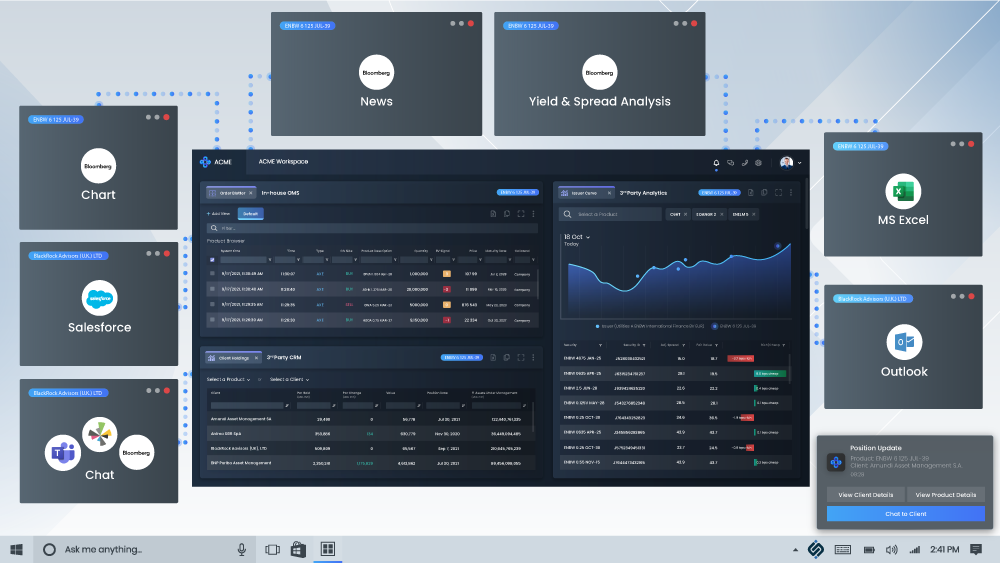Click the export document icon in 3rd Party CRM
The image size is (1000, 563).
coord(493,358)
